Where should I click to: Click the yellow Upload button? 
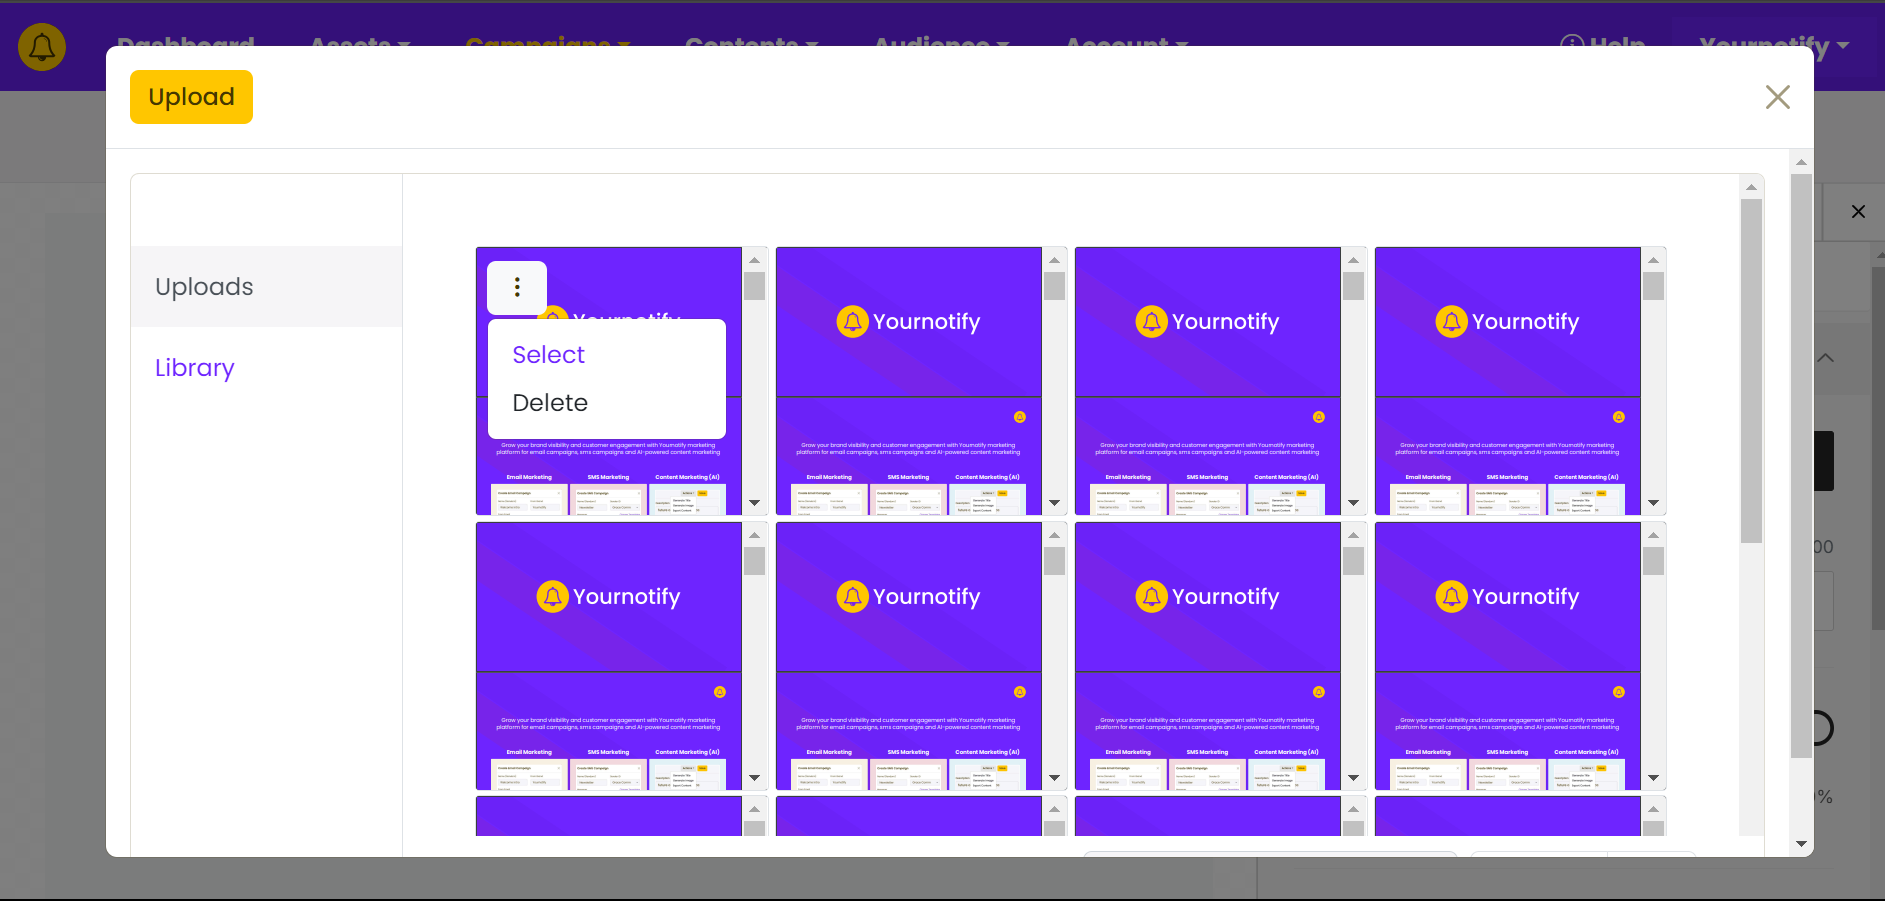pyautogui.click(x=191, y=97)
